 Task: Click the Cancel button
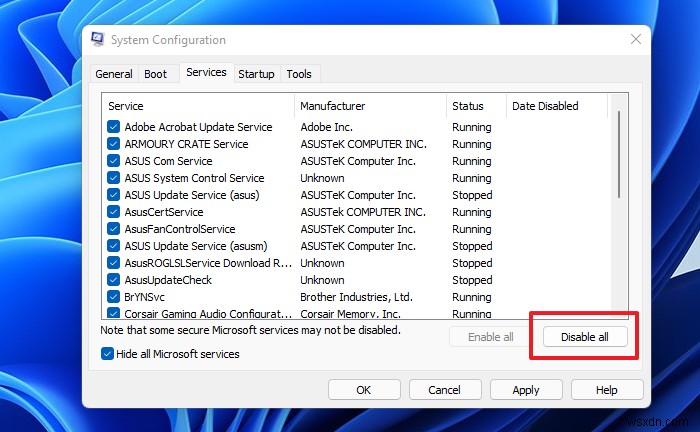pos(445,390)
